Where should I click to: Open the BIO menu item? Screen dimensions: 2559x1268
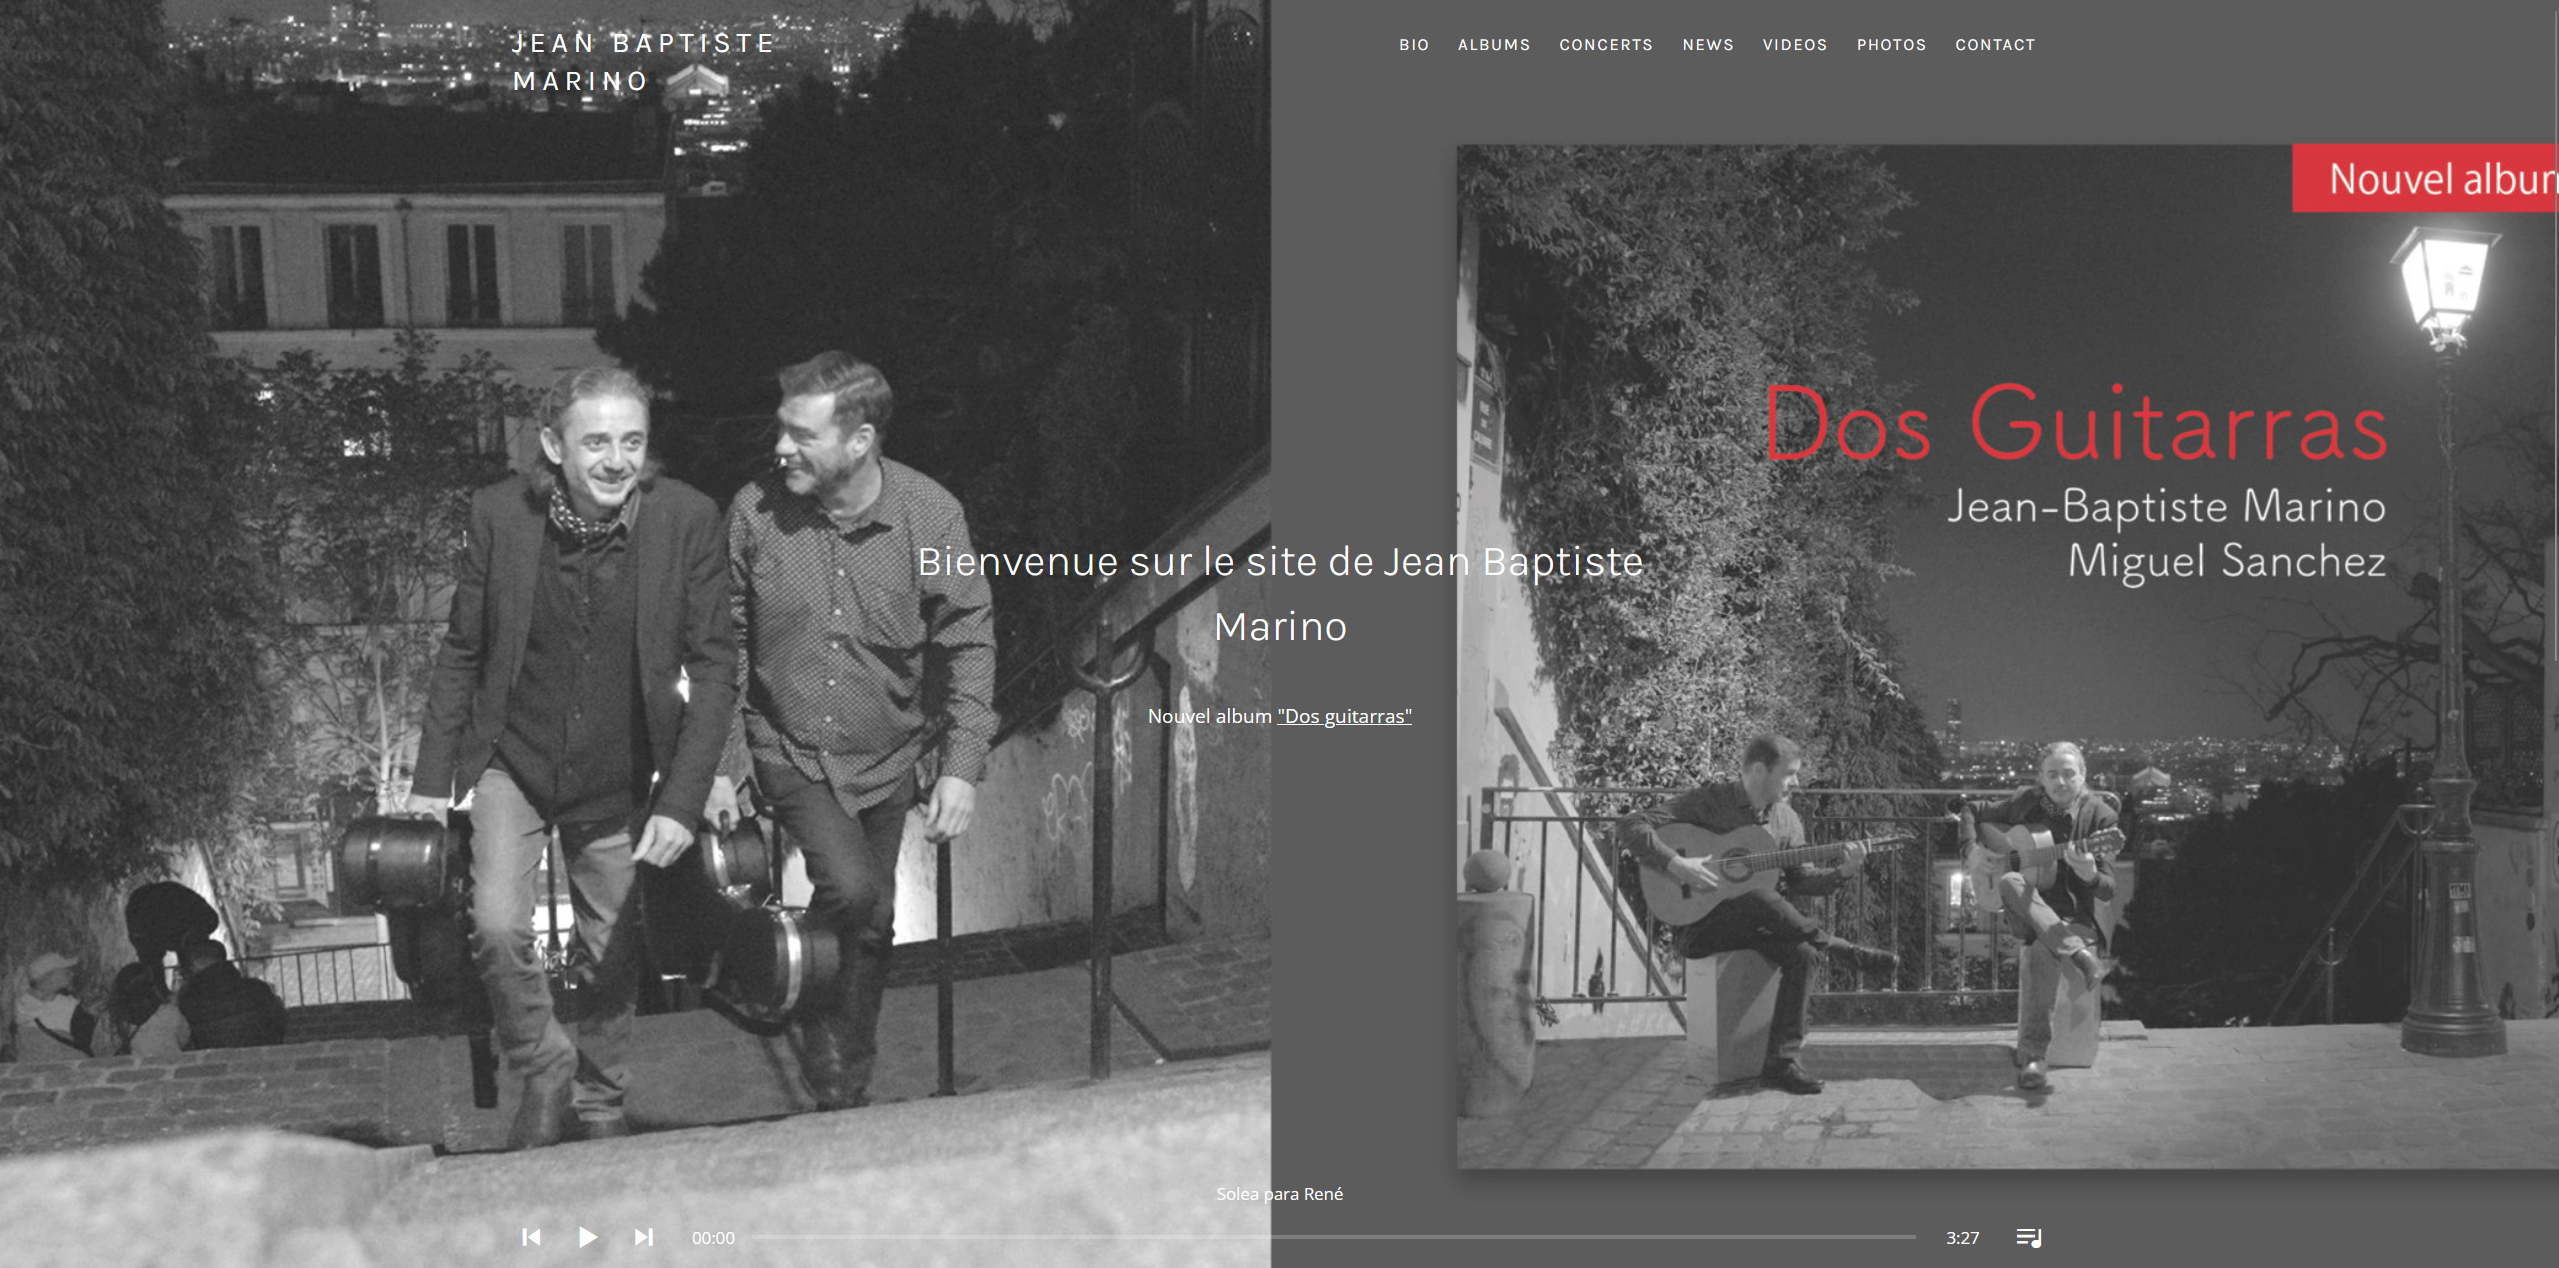pos(1413,45)
